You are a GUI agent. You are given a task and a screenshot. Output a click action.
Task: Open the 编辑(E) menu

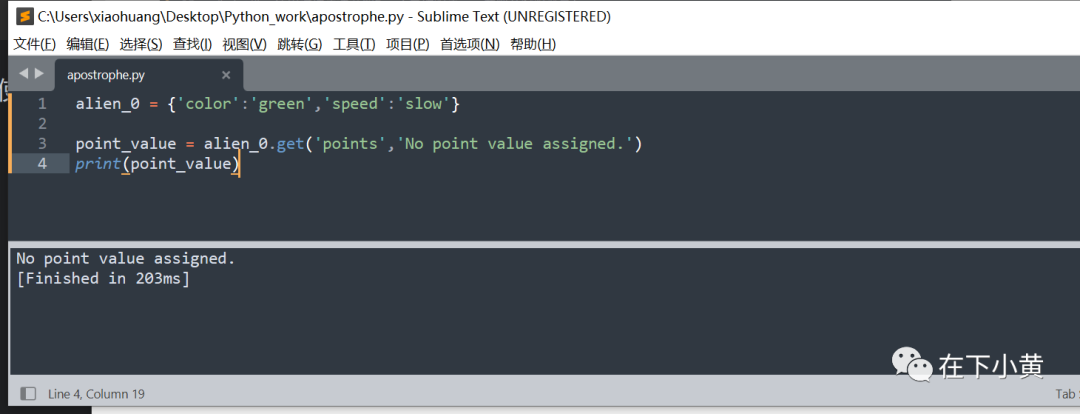coord(87,44)
